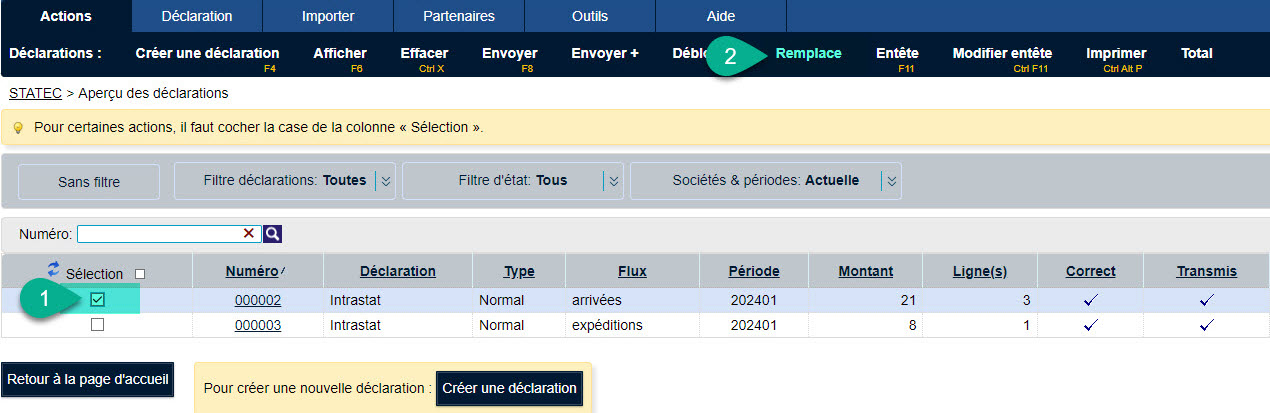Click Retour à la page d'accueil button
The image size is (1270, 413).
[88, 380]
